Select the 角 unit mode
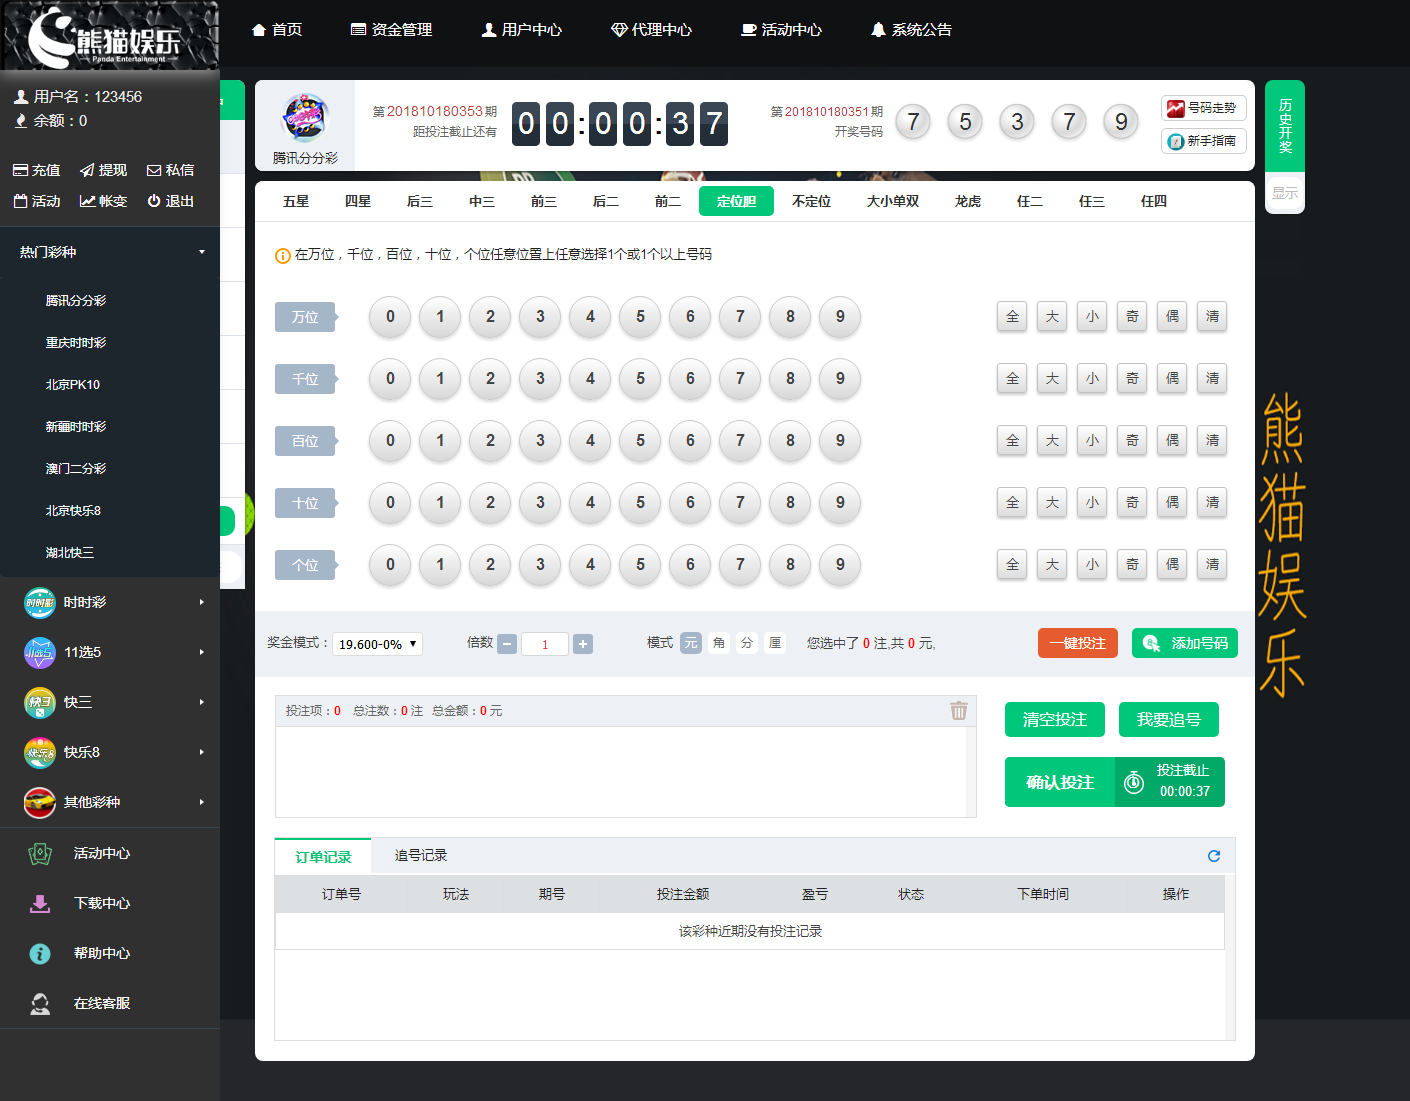This screenshot has height=1101, width=1410. point(719,643)
